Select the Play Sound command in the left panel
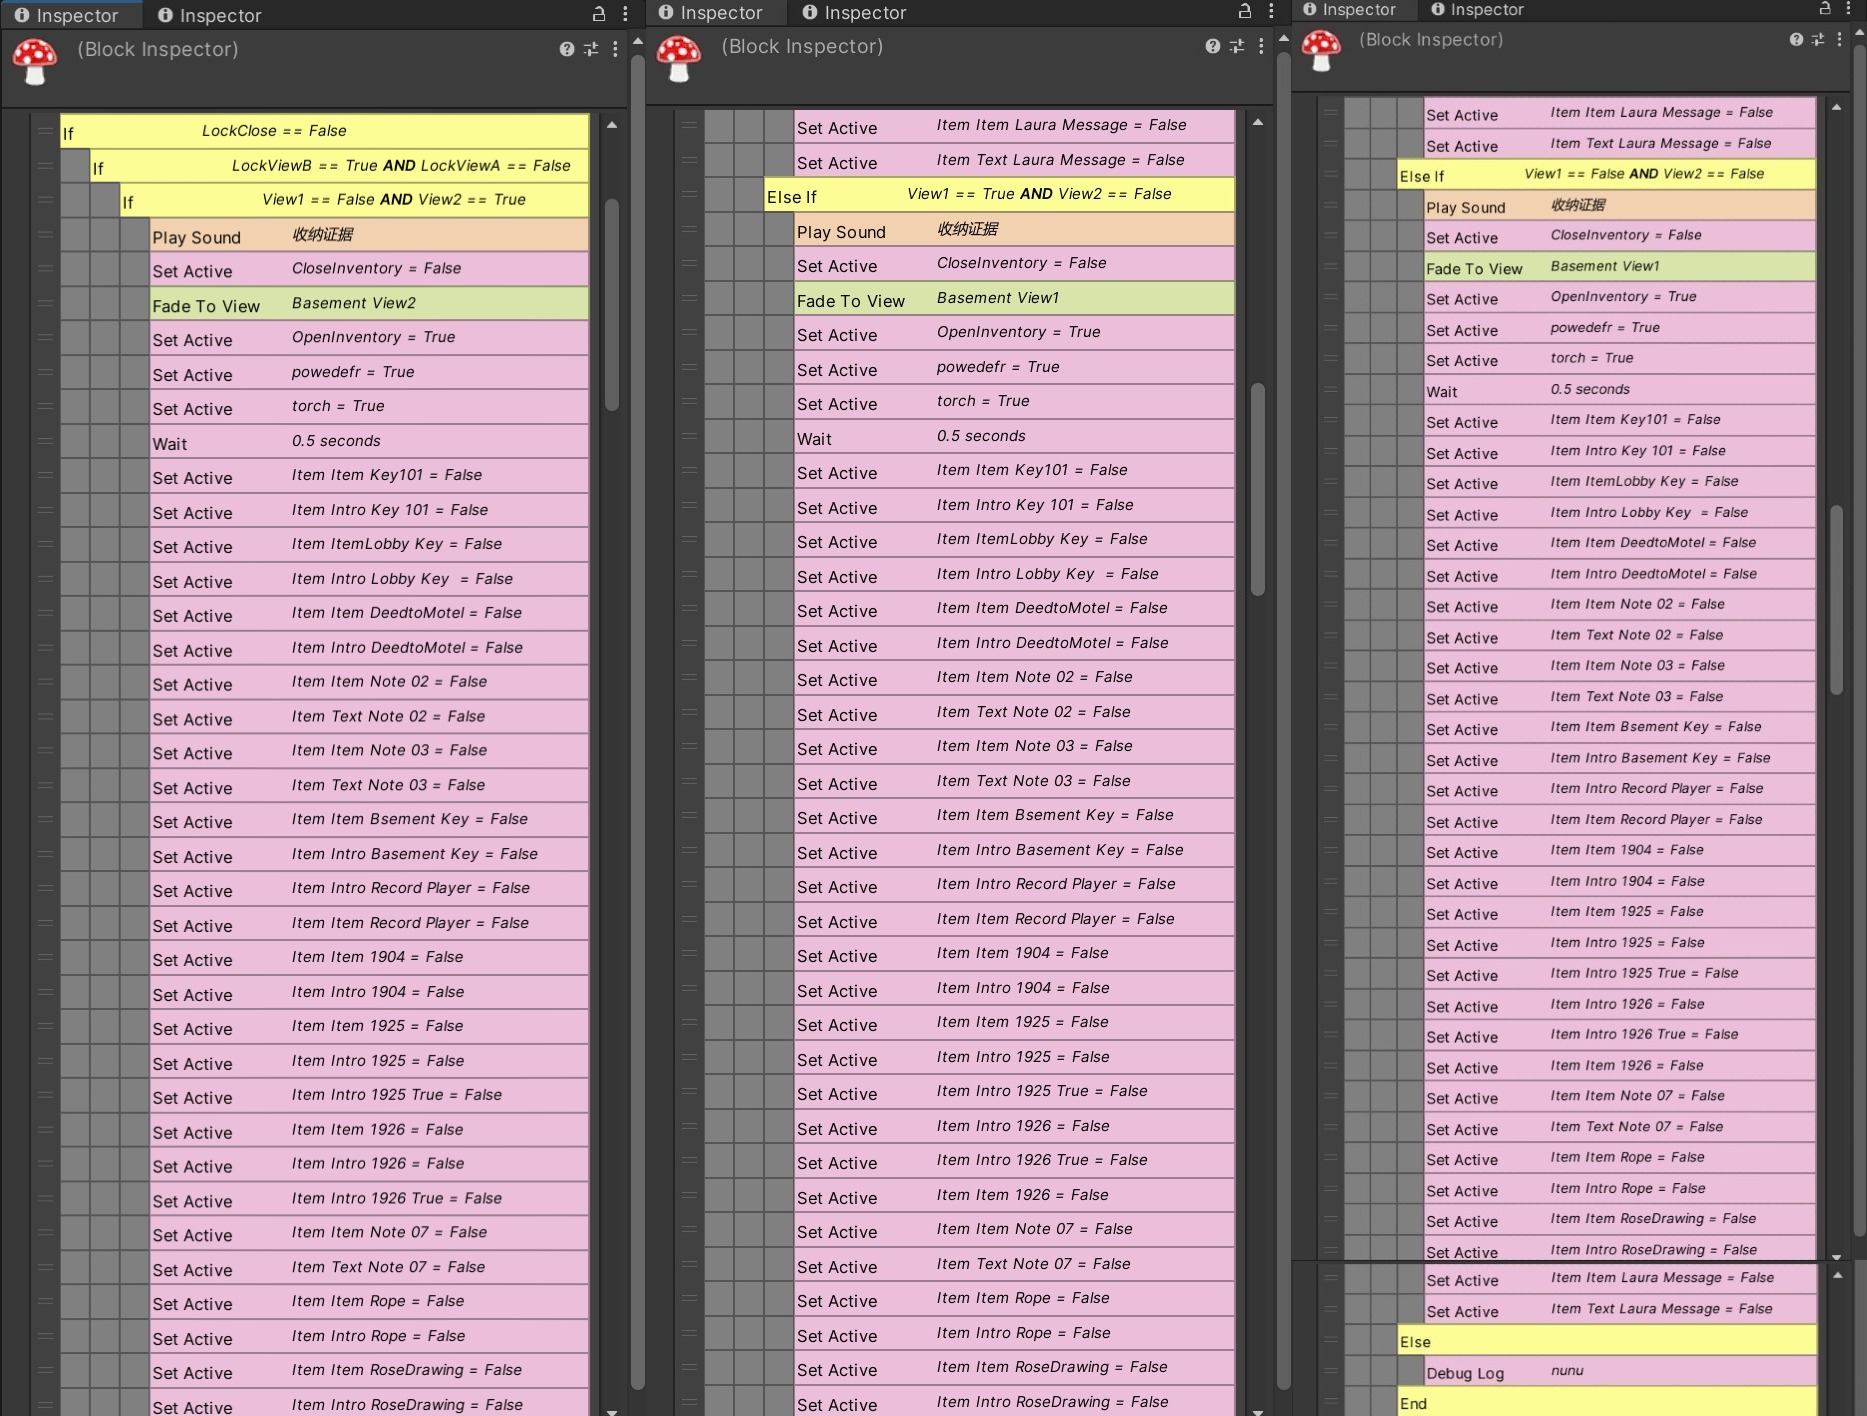Viewport: 1867px width, 1416px height. 369,235
